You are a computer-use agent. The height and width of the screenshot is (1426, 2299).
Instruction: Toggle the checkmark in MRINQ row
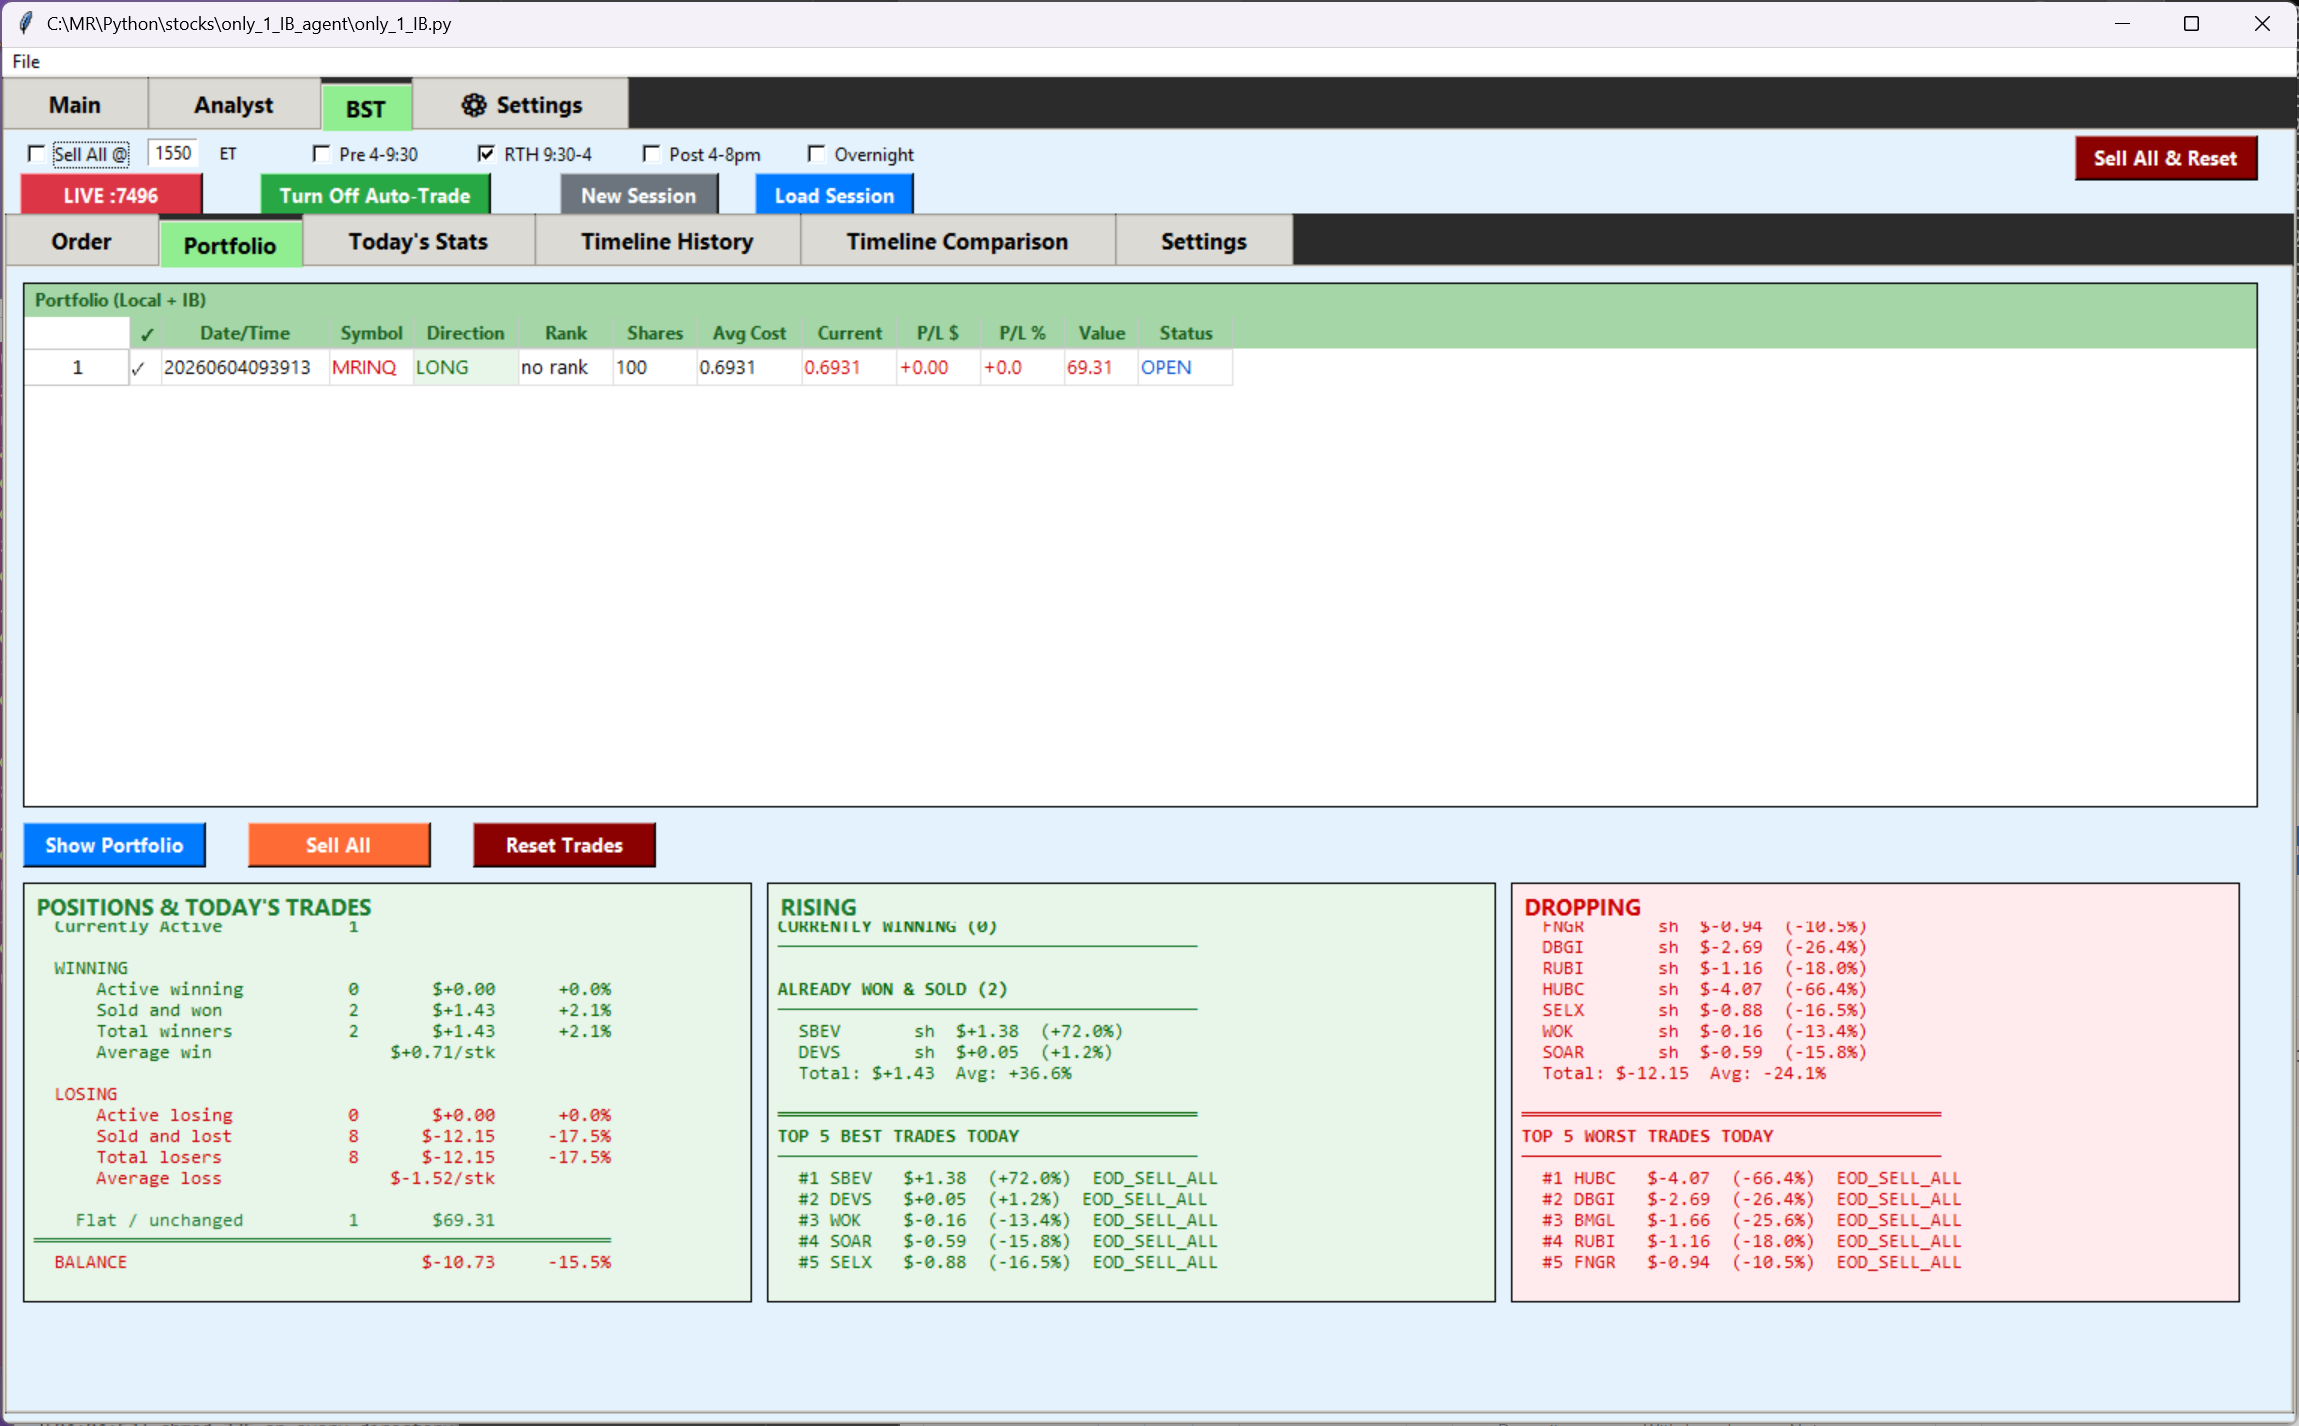tap(139, 368)
